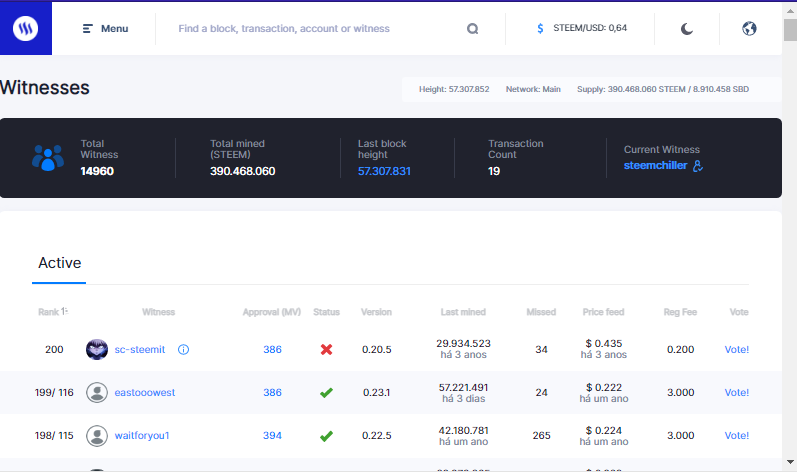This screenshot has height=473, width=797.
Task: Click the Version column header
Action: click(376, 312)
